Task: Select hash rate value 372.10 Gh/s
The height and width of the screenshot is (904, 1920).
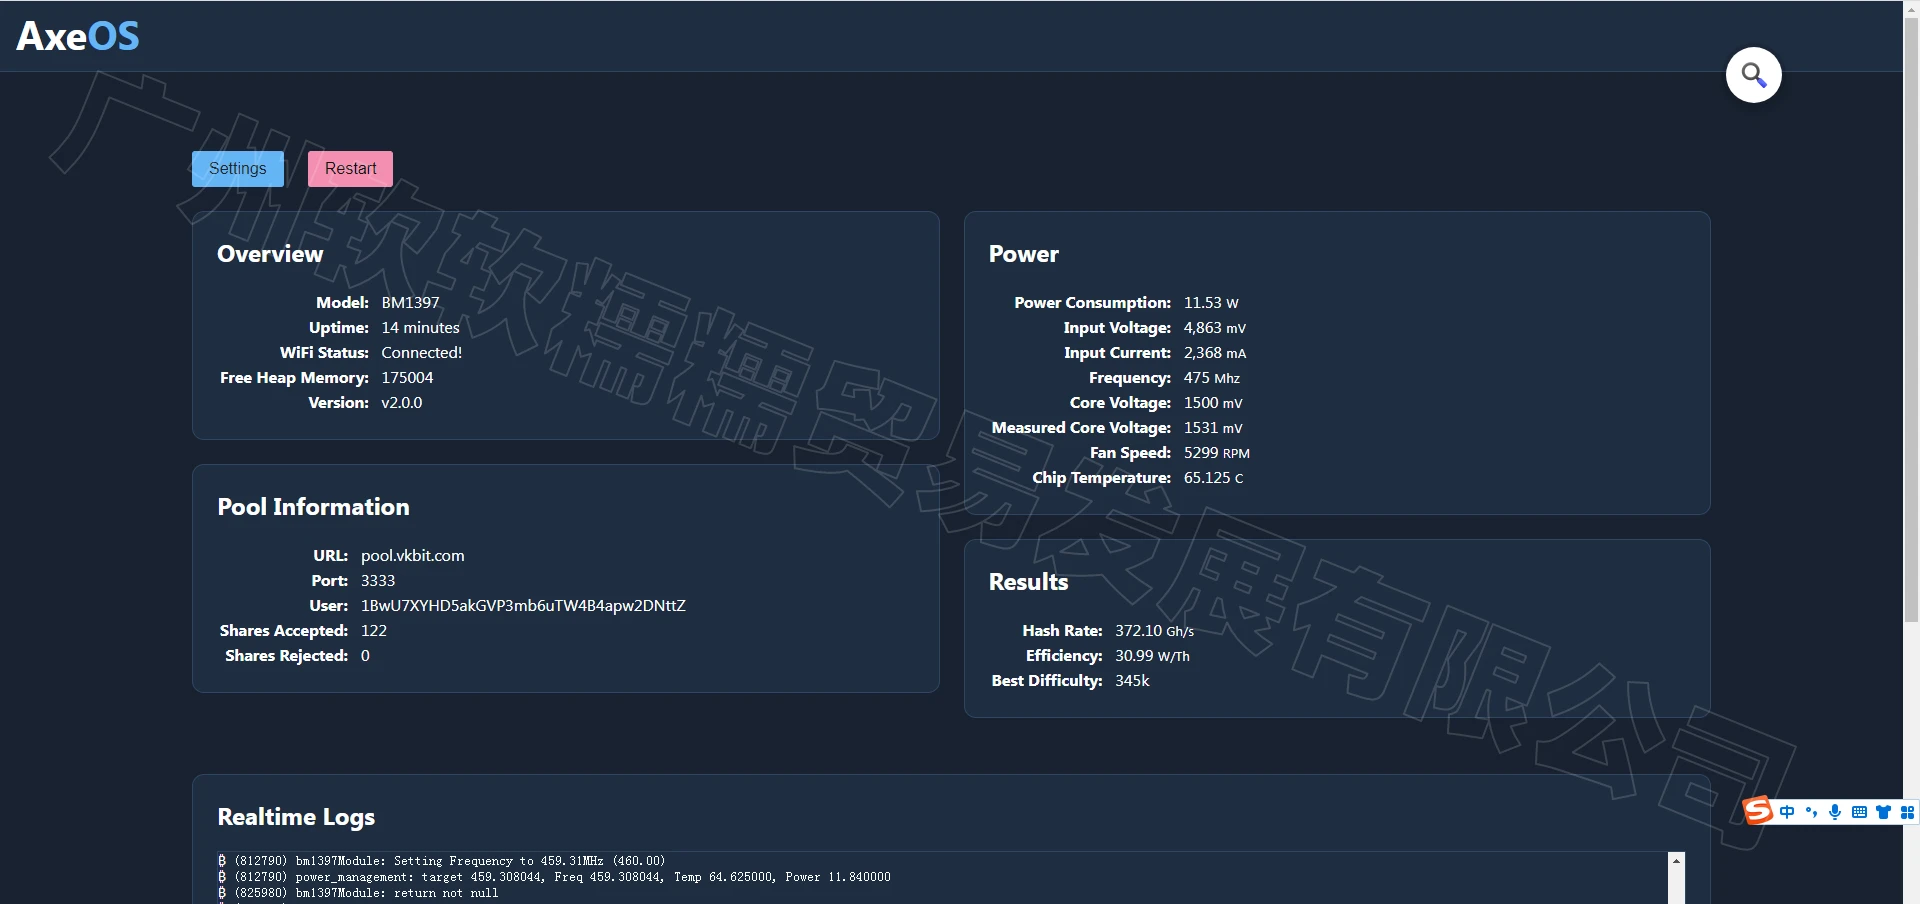Action: (x=1155, y=631)
